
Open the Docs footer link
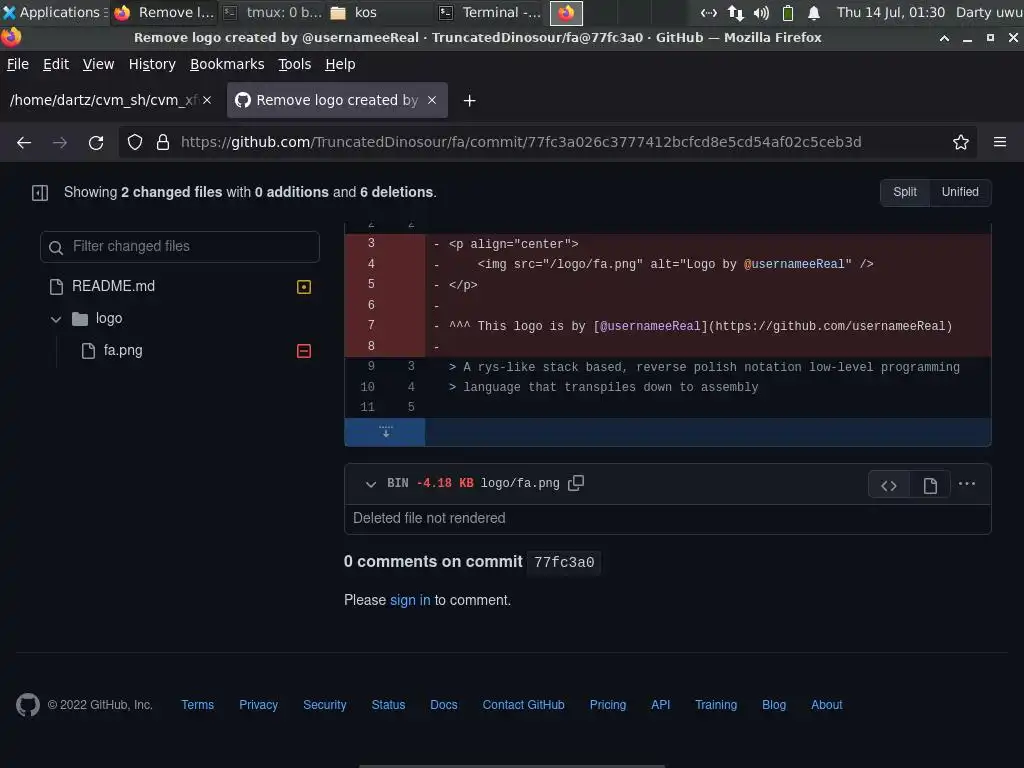pos(443,705)
